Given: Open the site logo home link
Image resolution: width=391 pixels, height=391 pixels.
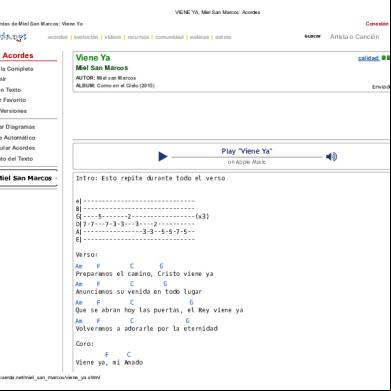Looking at the screenshot, I should [x=13, y=37].
